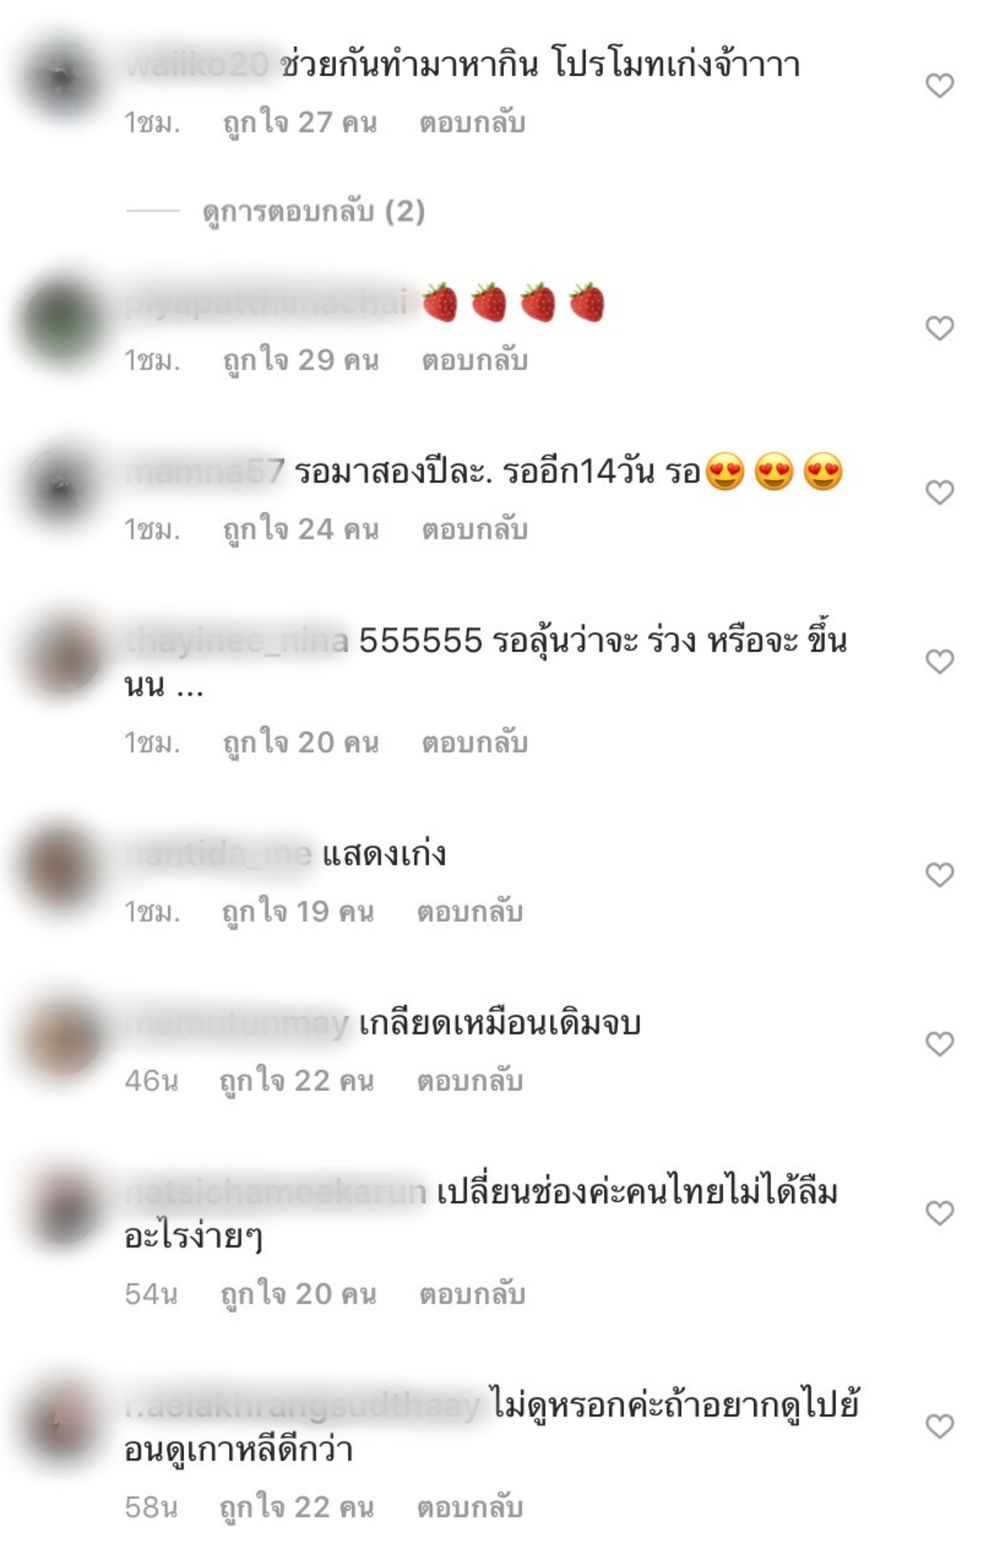Heart the 555555 รอลุ้น comment
Screen dimensions: 1000x1560
coord(939,661)
